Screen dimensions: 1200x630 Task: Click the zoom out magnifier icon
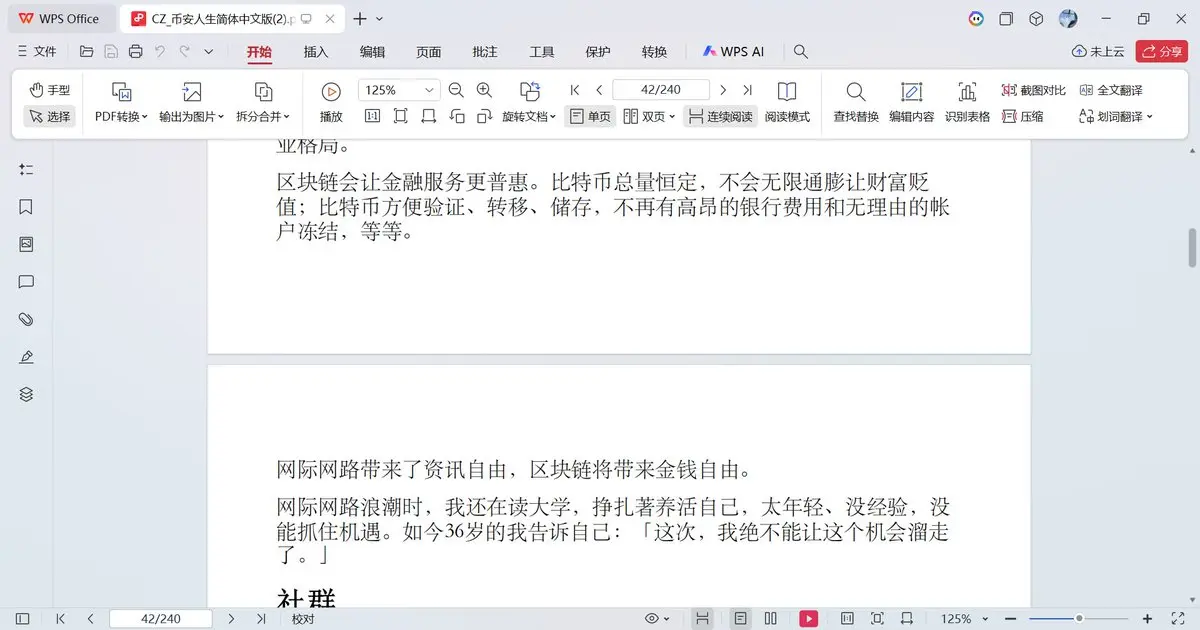click(456, 90)
